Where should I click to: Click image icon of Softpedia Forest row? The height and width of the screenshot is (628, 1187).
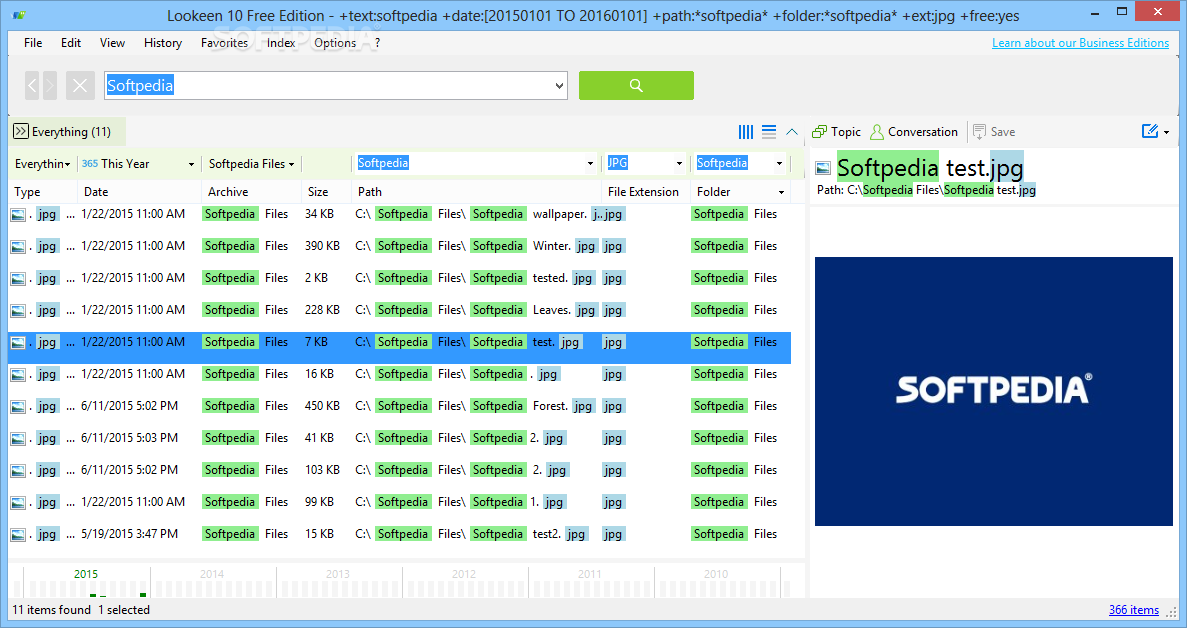click(x=18, y=407)
